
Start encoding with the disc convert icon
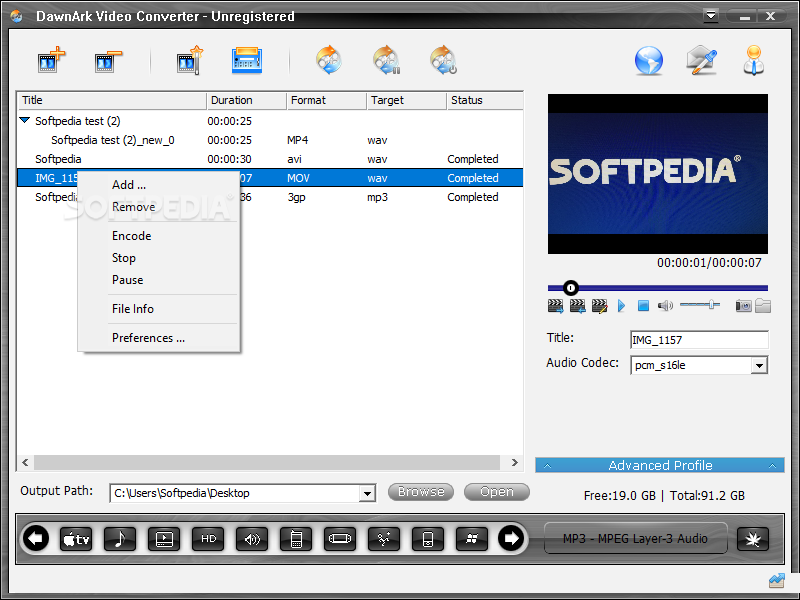329,60
